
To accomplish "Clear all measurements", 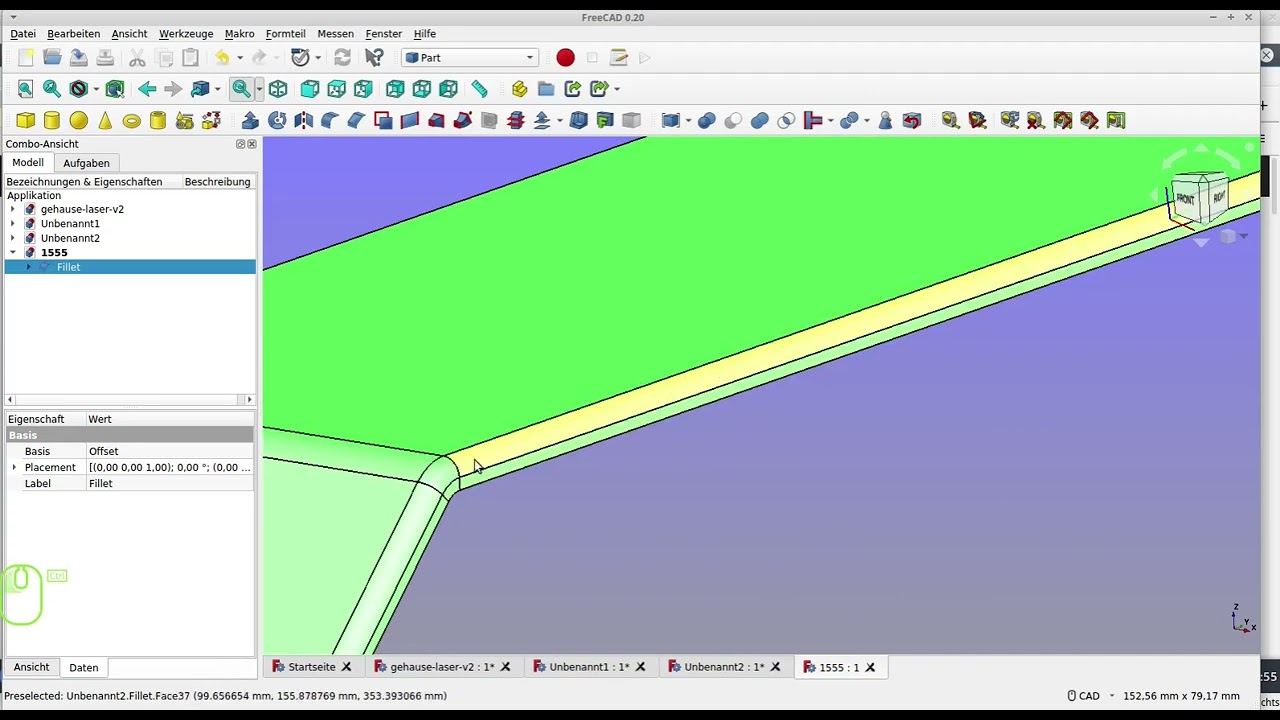I will pyautogui.click(x=1036, y=121).
